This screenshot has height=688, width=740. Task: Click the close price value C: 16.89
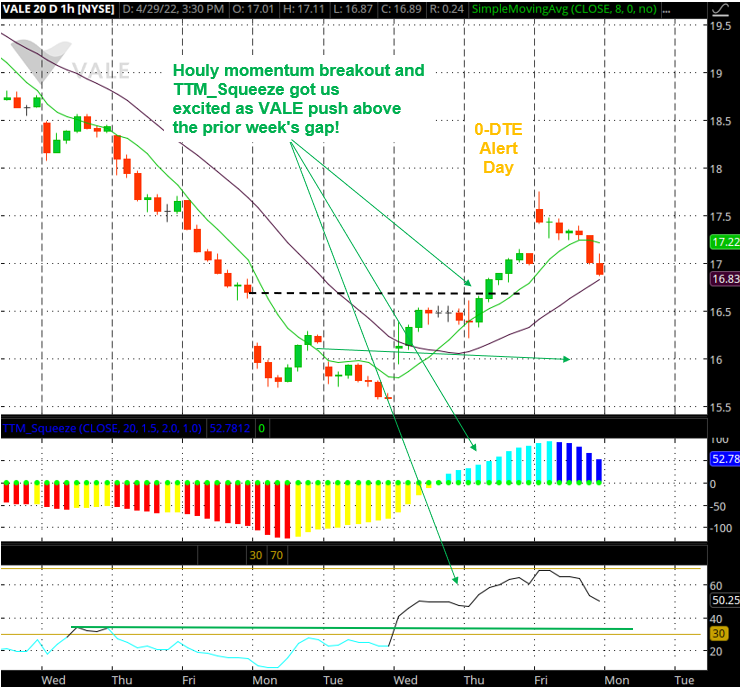pyautogui.click(x=401, y=9)
